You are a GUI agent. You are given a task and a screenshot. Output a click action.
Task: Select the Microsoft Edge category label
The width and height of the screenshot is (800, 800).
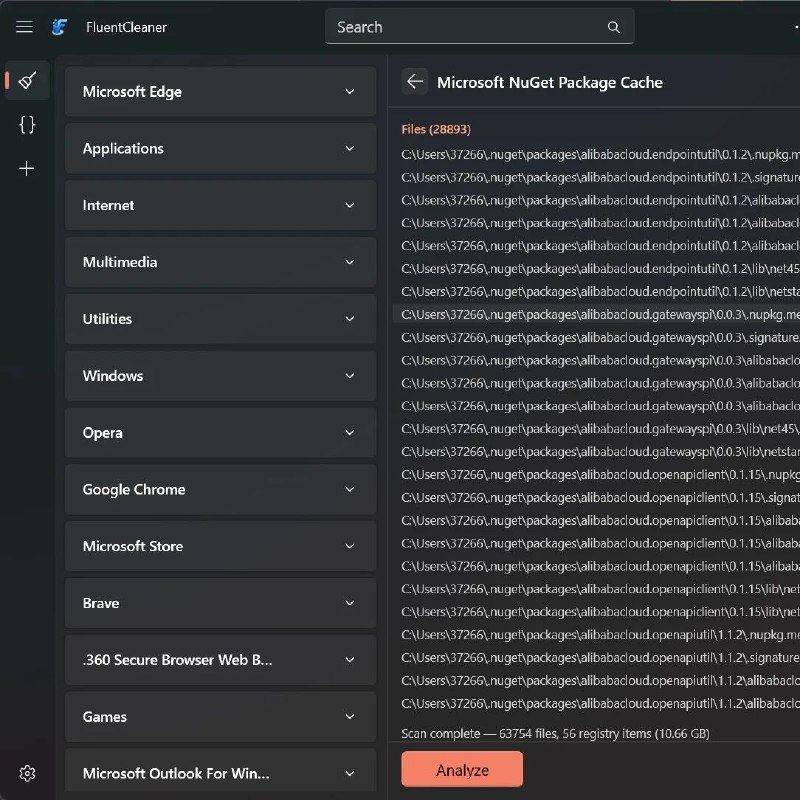click(x=132, y=92)
